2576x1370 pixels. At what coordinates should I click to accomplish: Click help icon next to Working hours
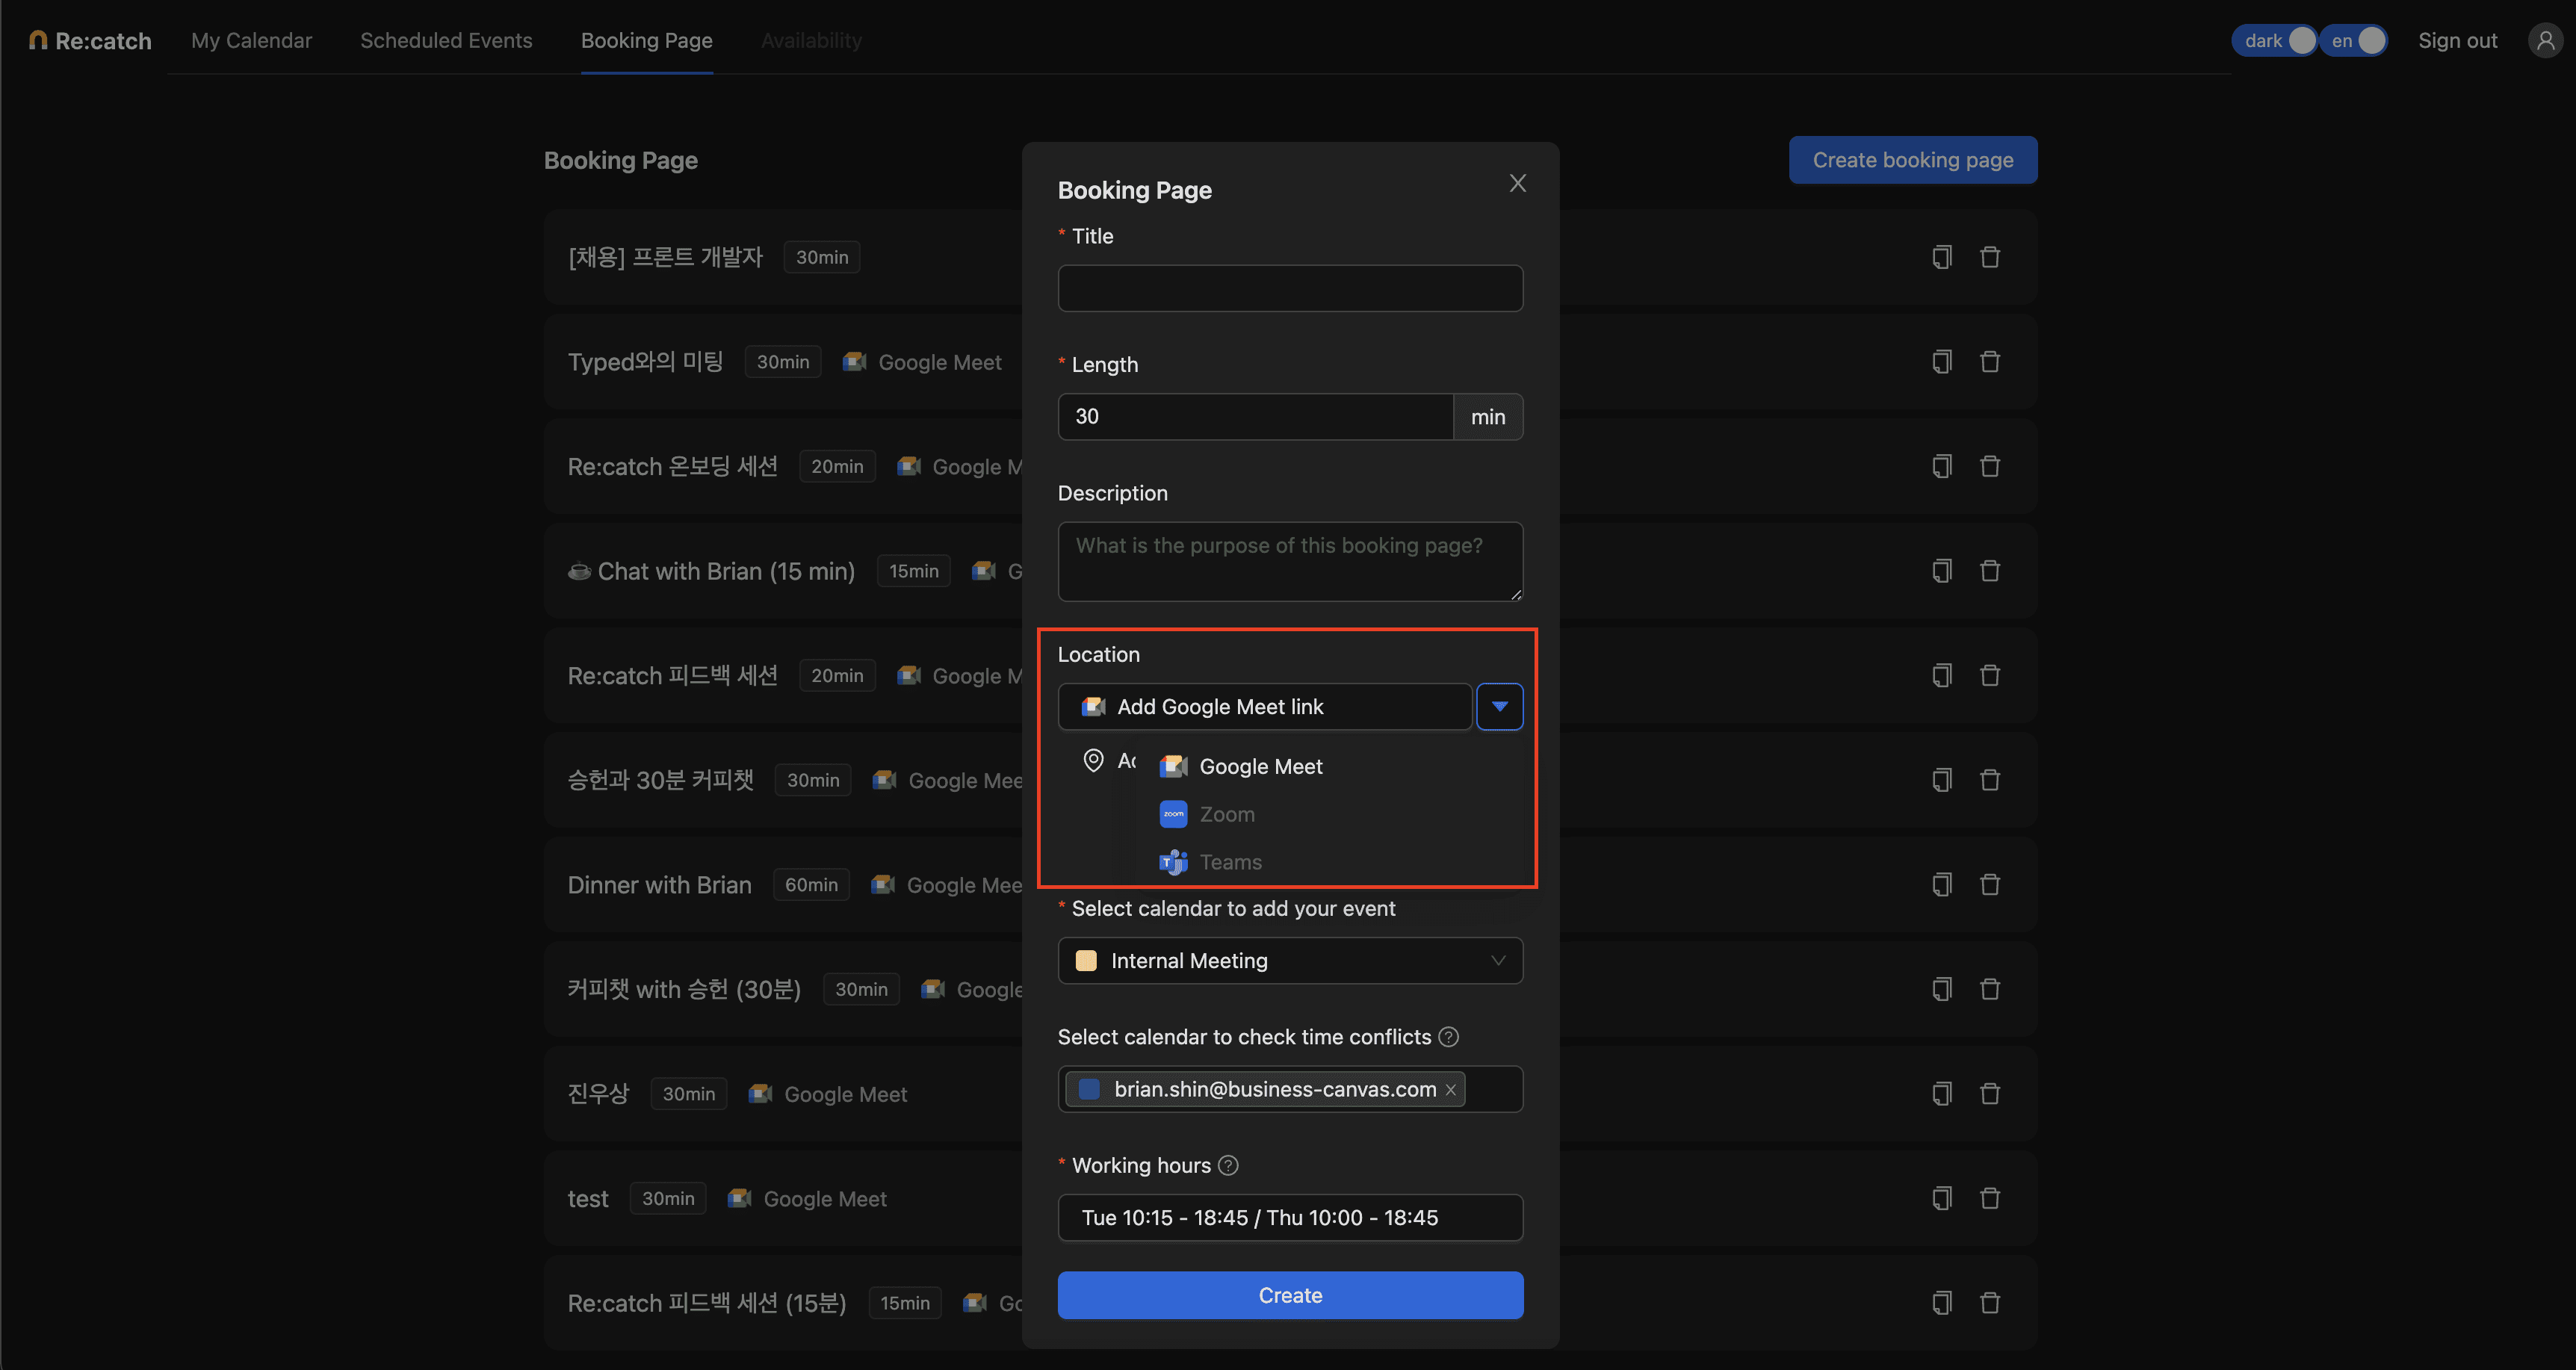1228,1165
